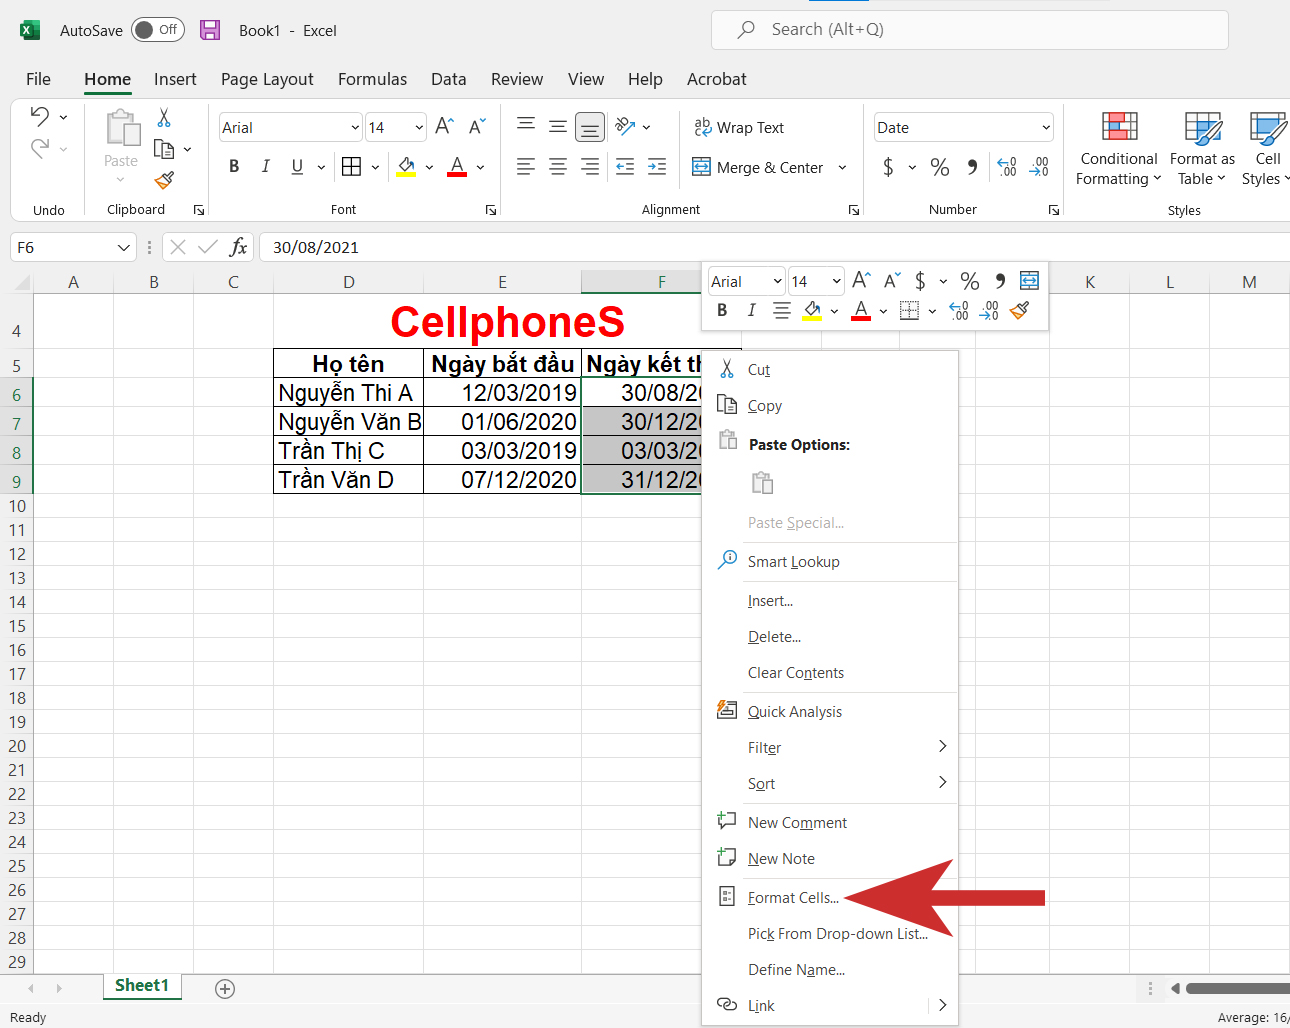Click the Increase Font Size icon in ribbon
The image size is (1290, 1028).
[444, 126]
